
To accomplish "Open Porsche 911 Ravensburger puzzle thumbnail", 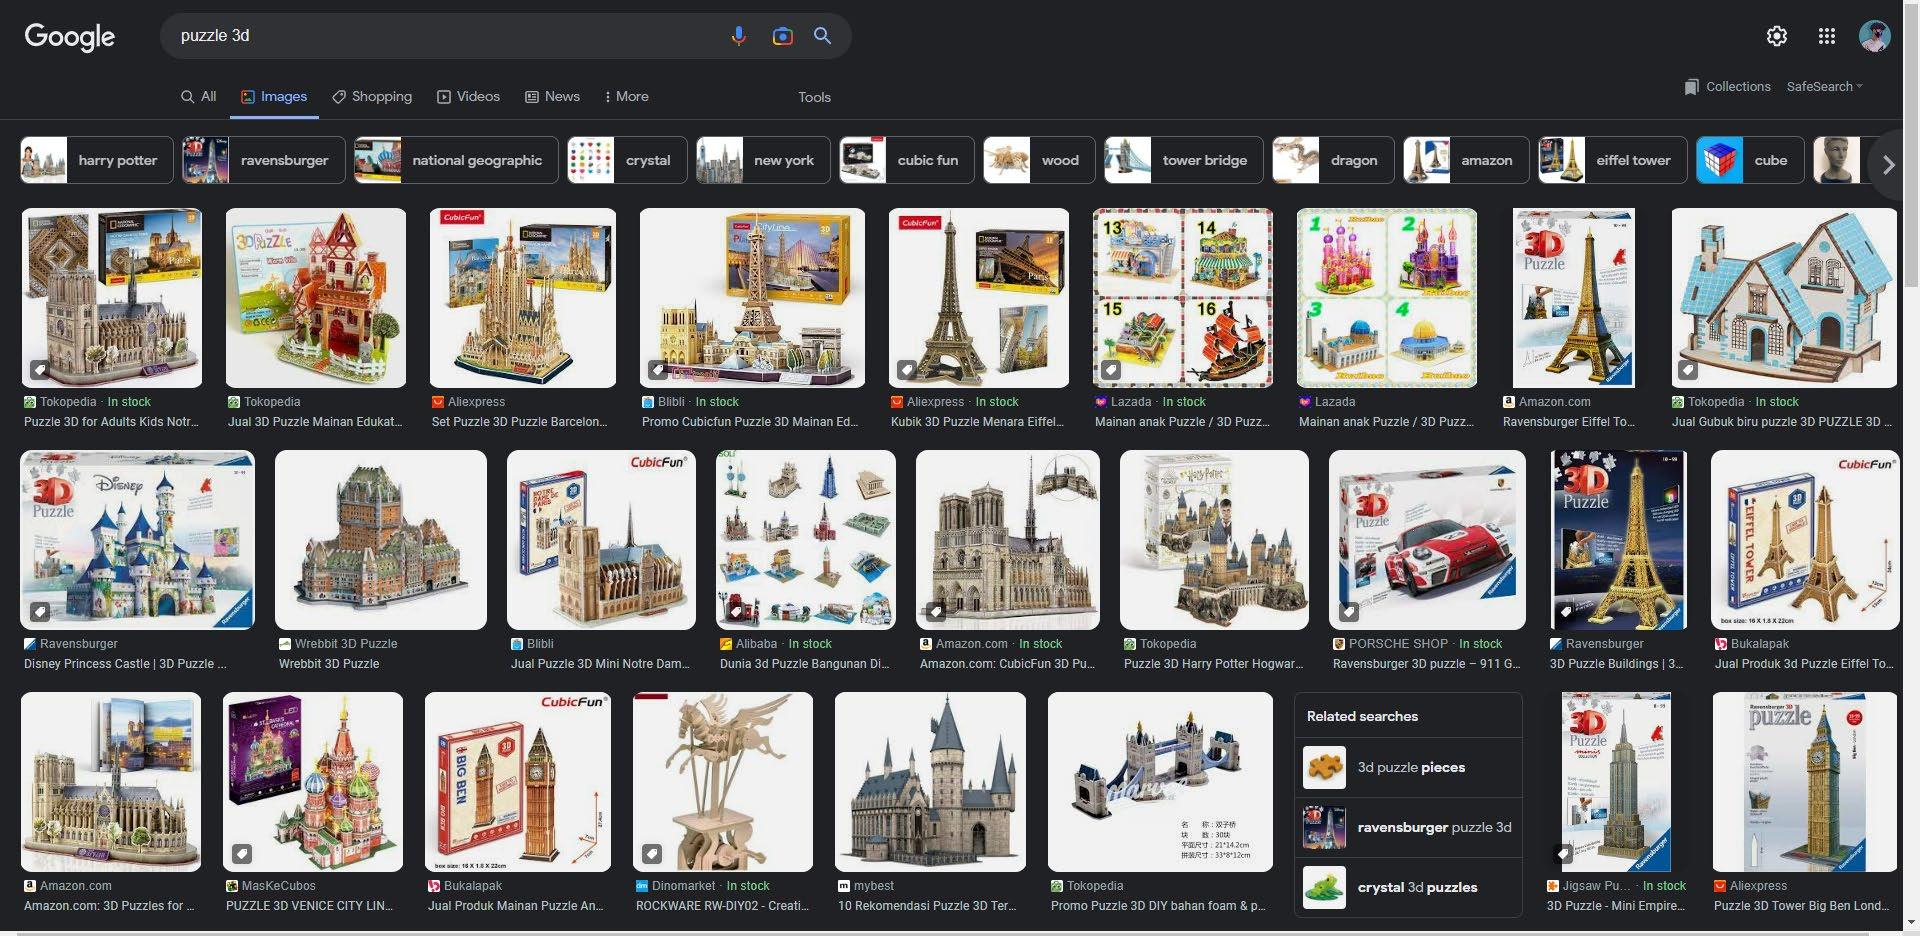I will [x=1427, y=540].
